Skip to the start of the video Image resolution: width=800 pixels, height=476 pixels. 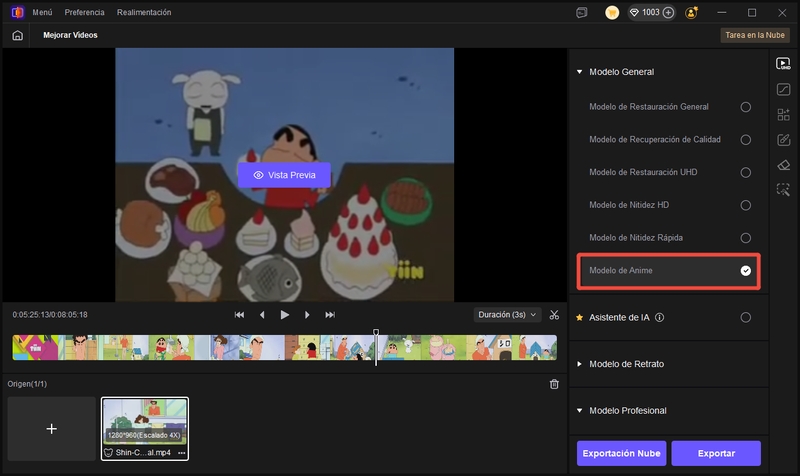pos(239,315)
